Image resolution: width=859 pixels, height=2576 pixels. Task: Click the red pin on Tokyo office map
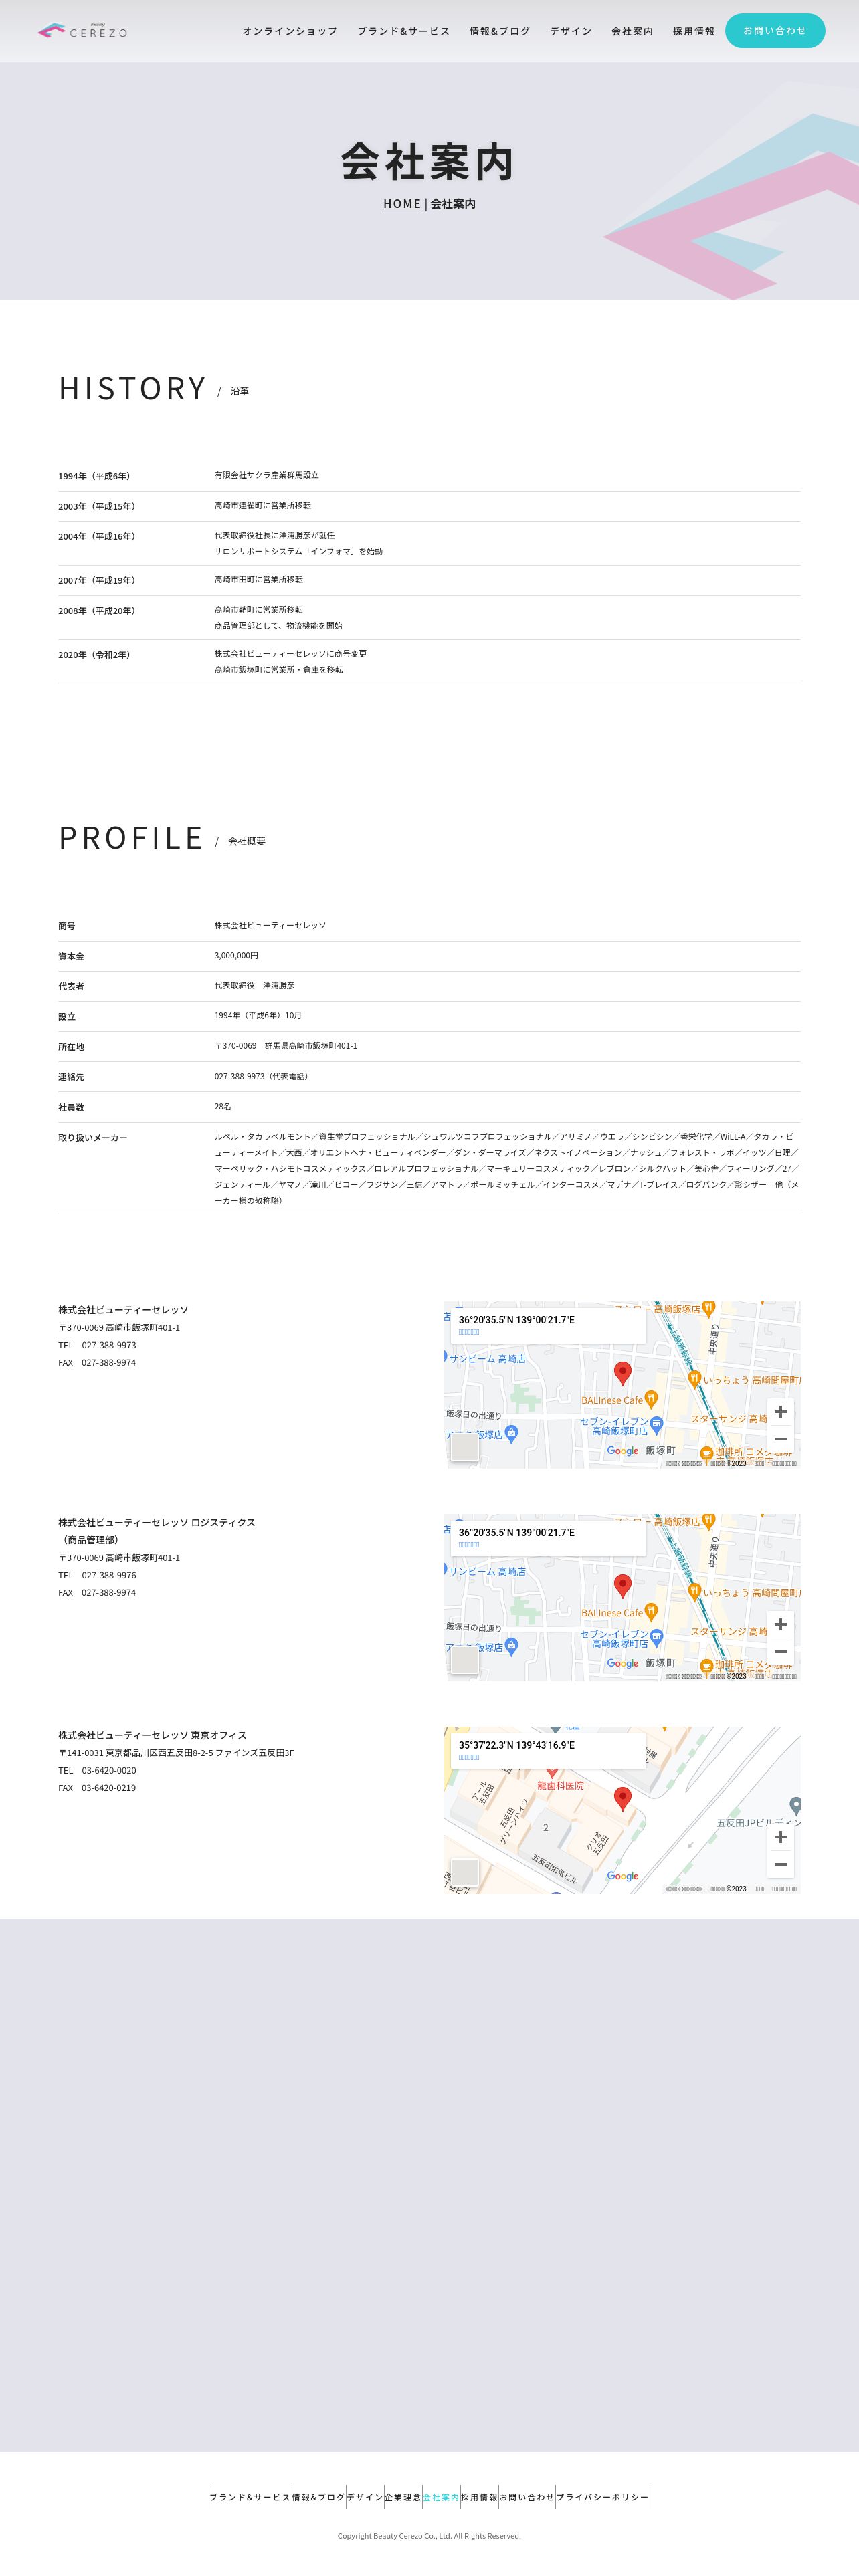(x=622, y=1799)
